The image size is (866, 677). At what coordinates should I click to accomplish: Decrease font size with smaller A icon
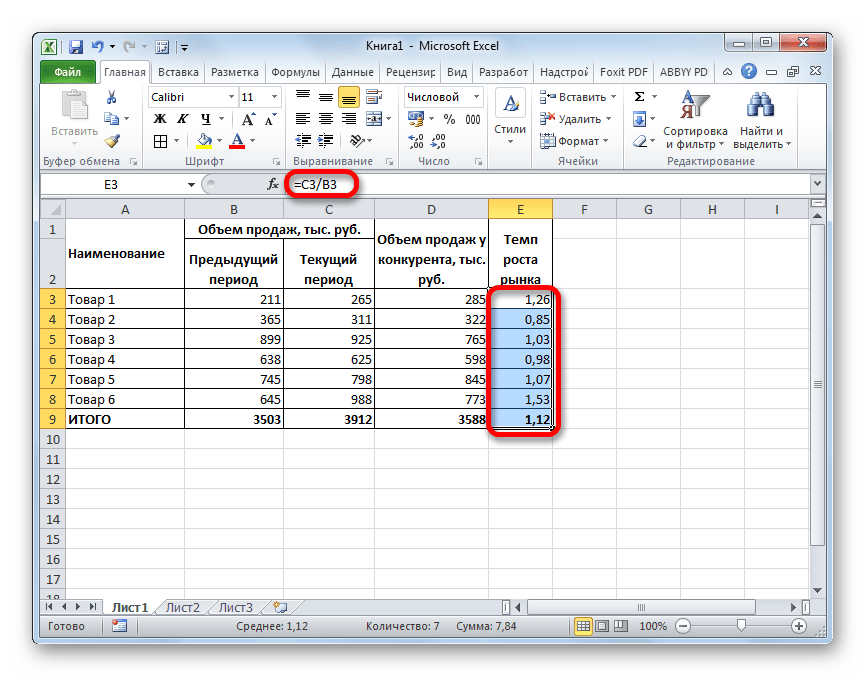(x=270, y=119)
